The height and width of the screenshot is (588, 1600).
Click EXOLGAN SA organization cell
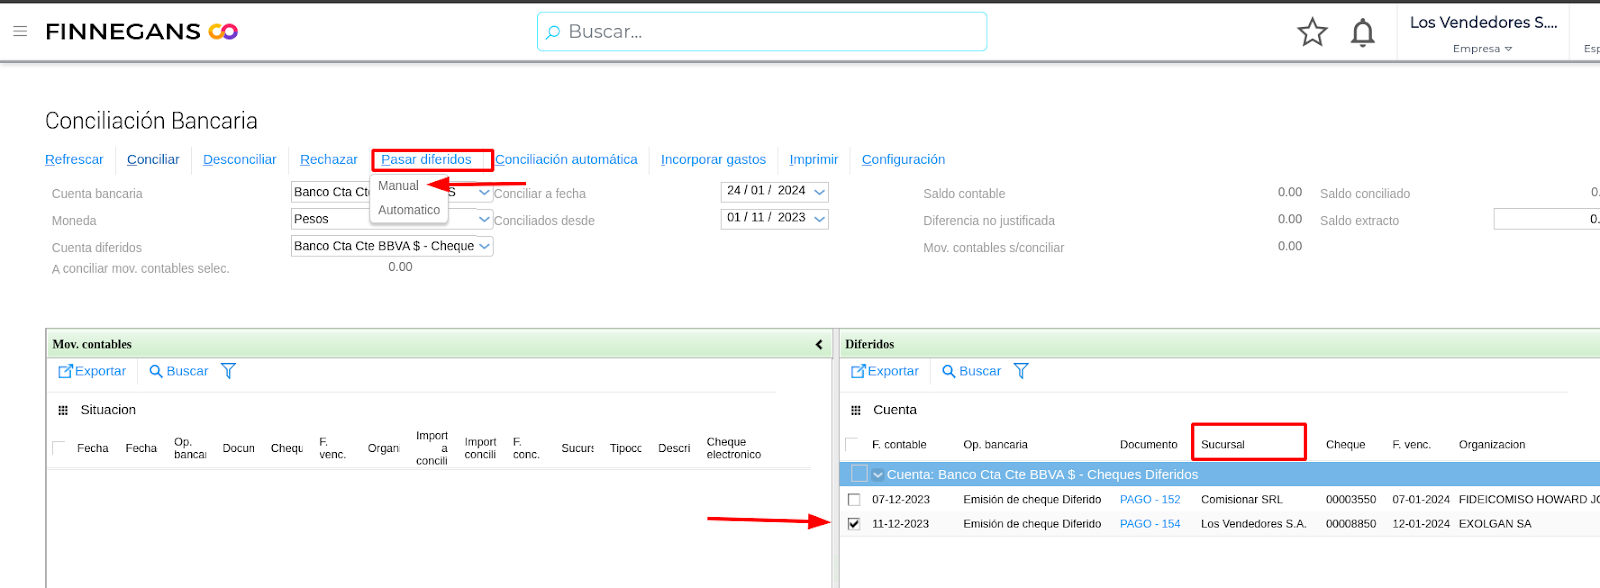1494,523
